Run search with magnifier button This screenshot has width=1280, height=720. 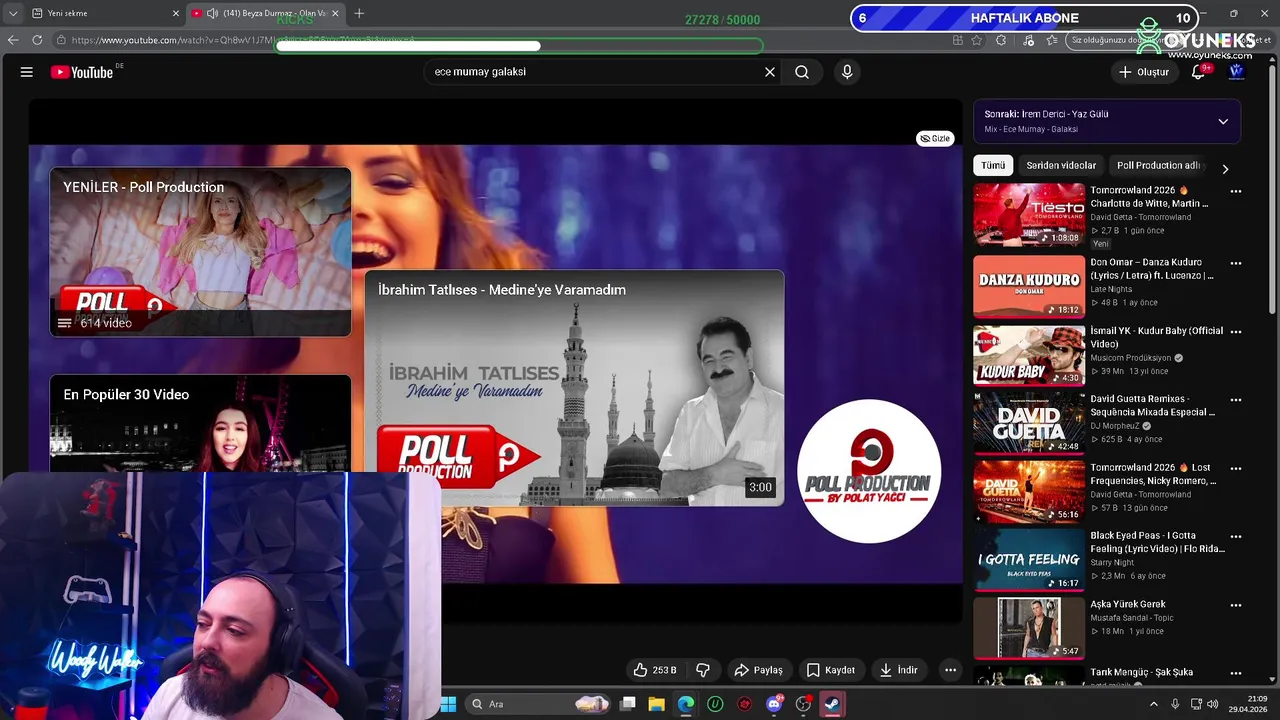[x=802, y=72]
